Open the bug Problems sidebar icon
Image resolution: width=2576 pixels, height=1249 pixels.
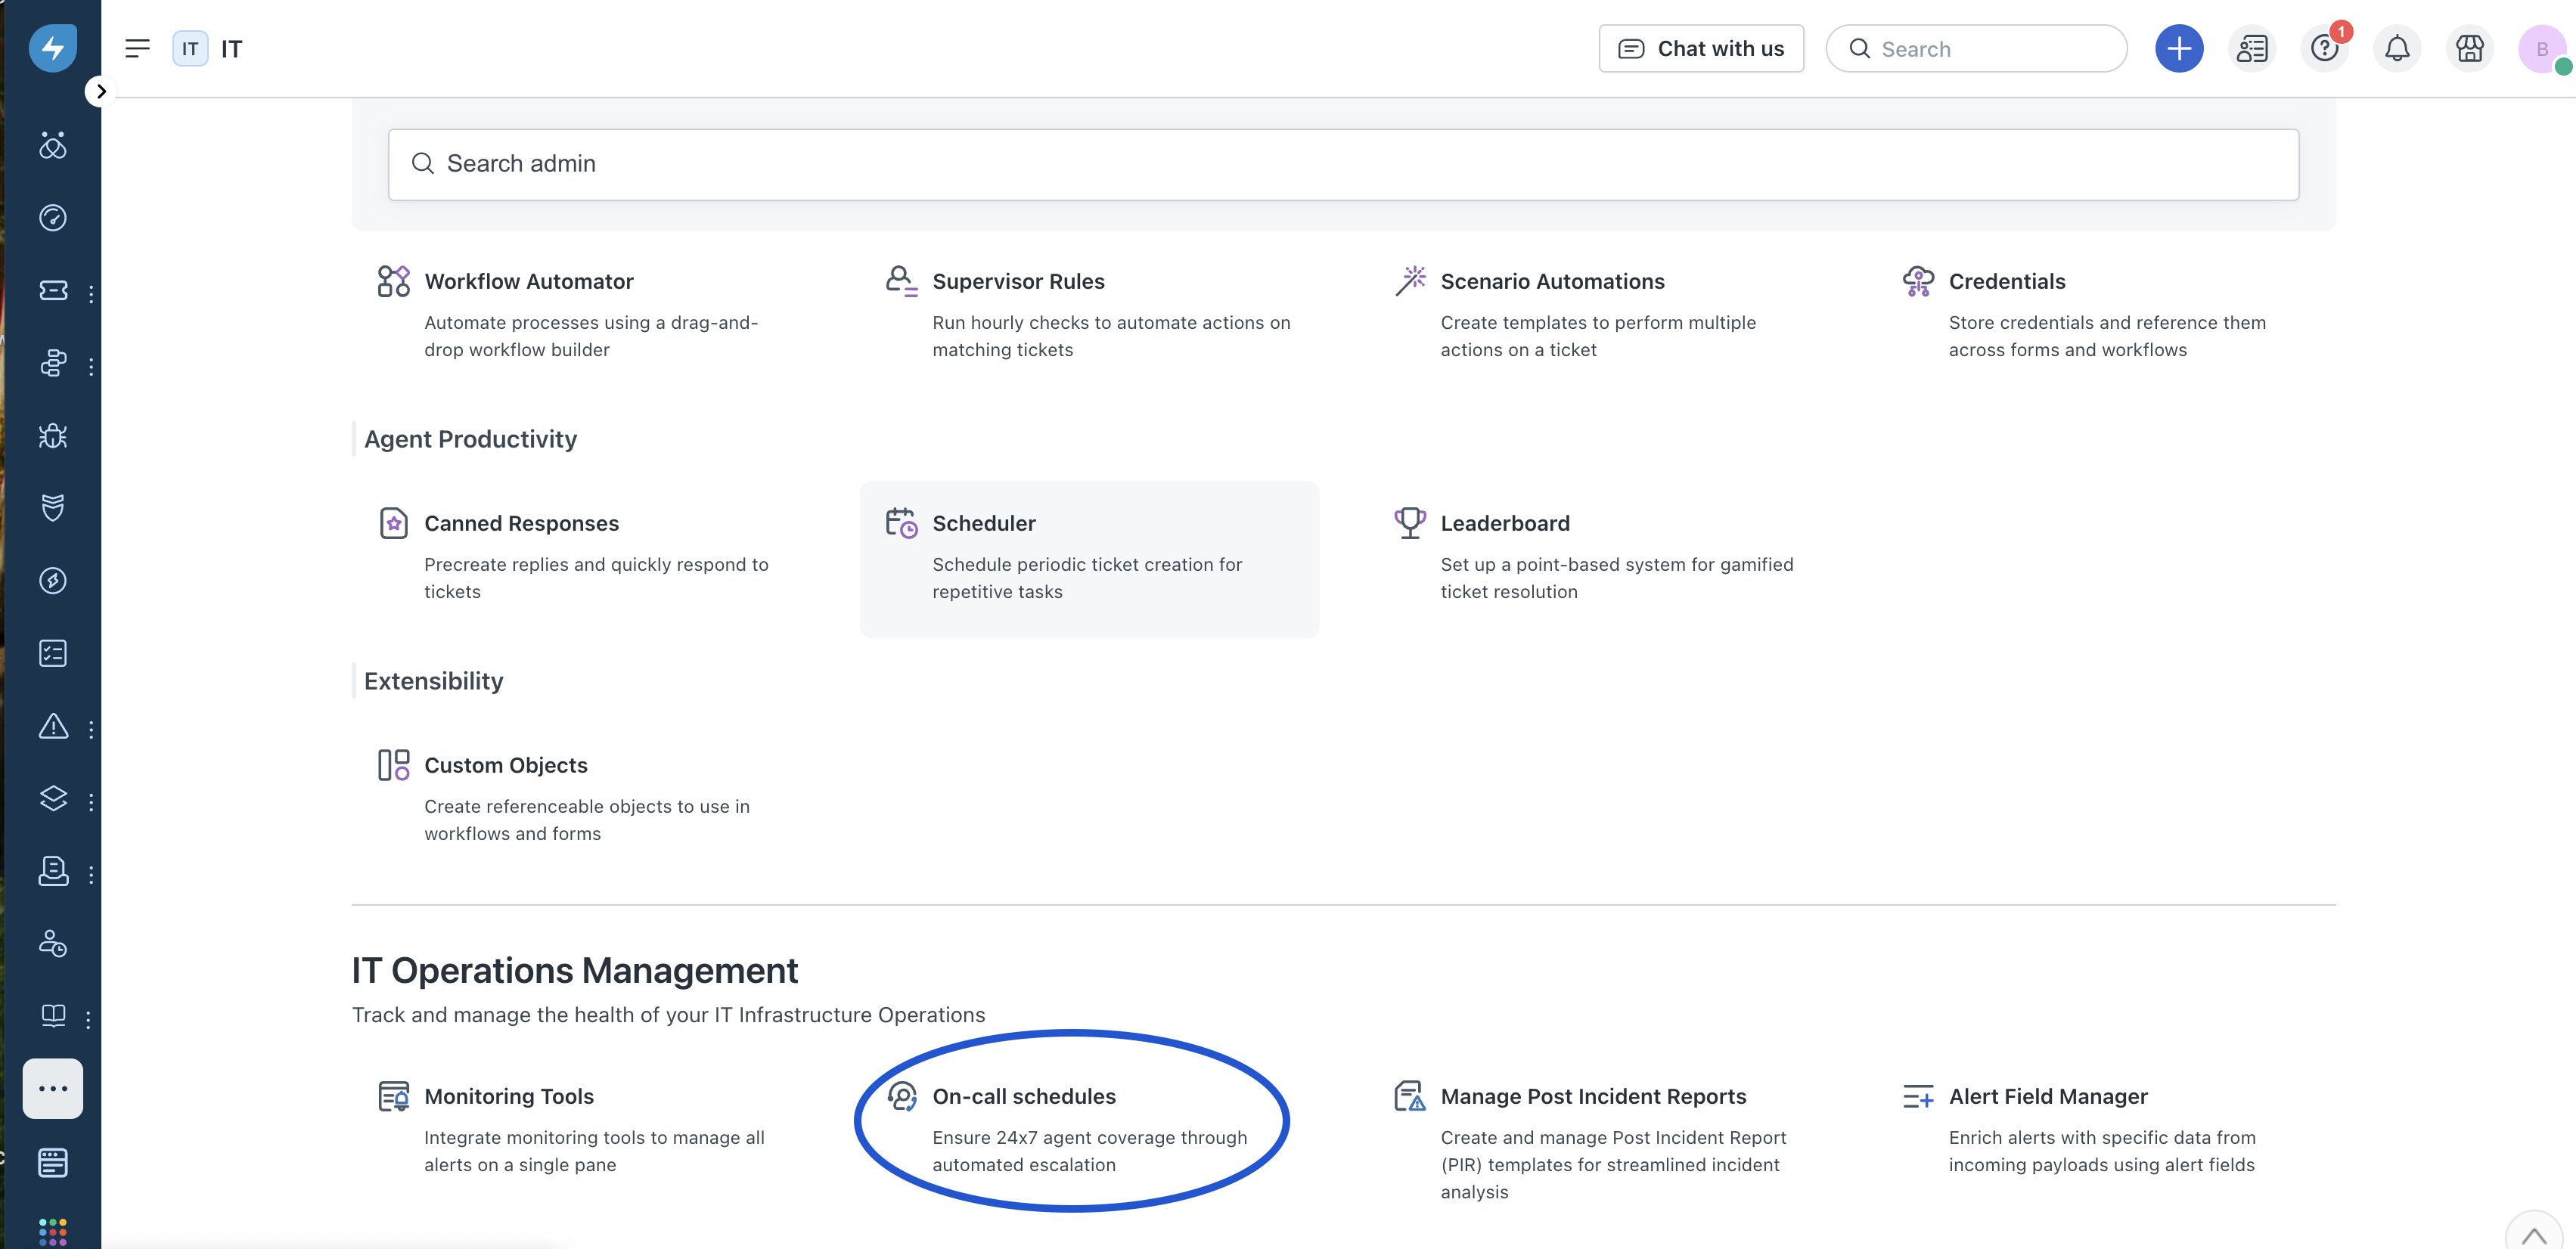(x=53, y=436)
